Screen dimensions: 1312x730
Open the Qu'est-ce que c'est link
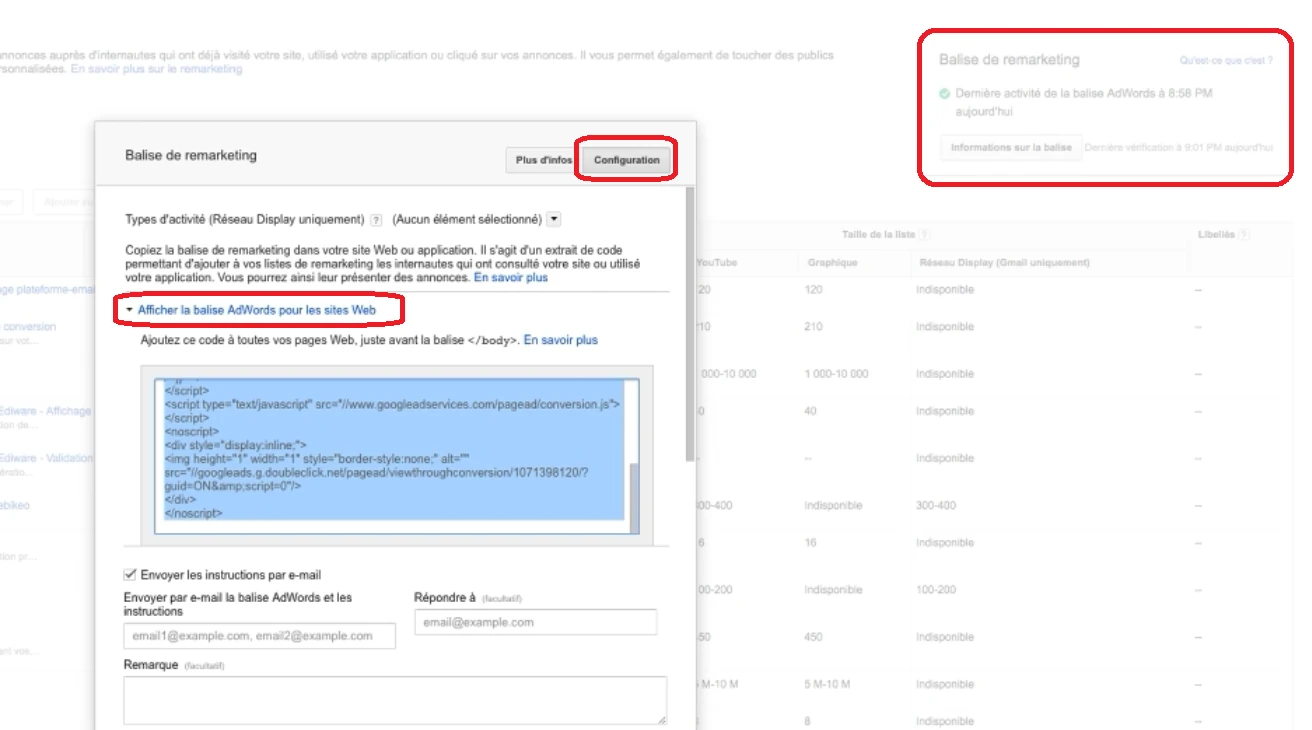pyautogui.click(x=1226, y=61)
